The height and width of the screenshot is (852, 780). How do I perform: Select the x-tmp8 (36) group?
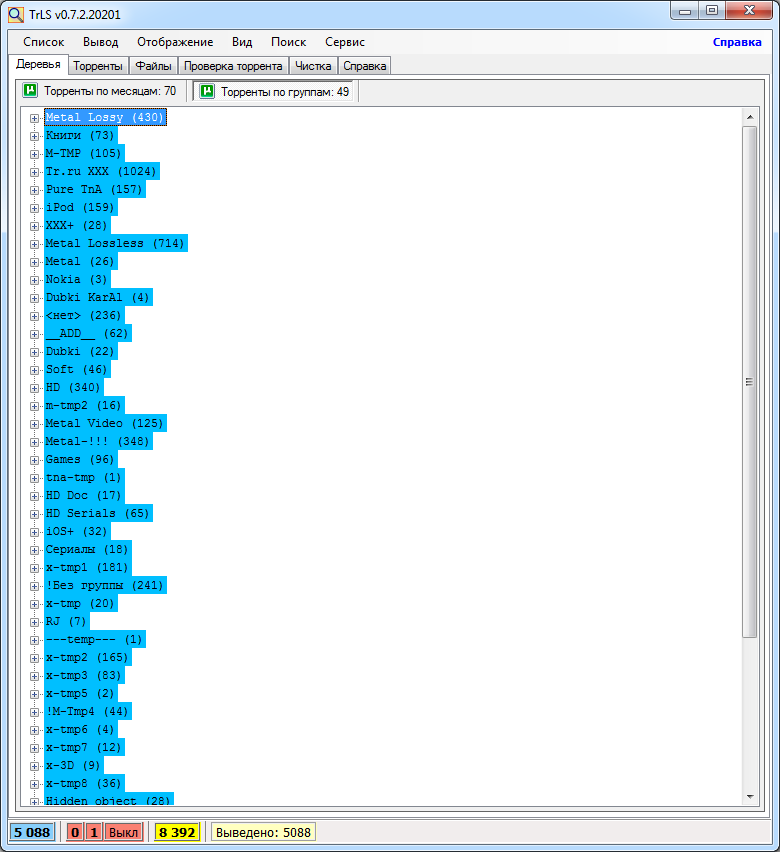pos(84,783)
